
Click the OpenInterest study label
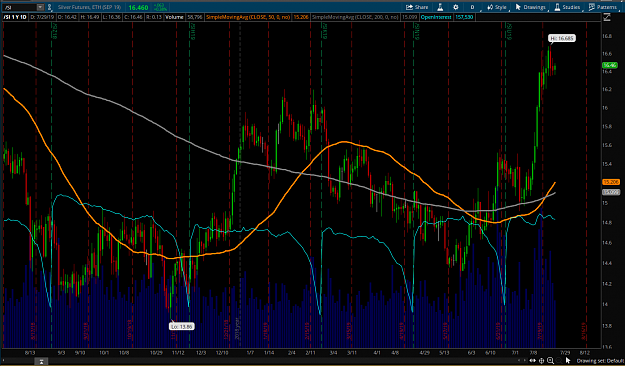pos(436,17)
